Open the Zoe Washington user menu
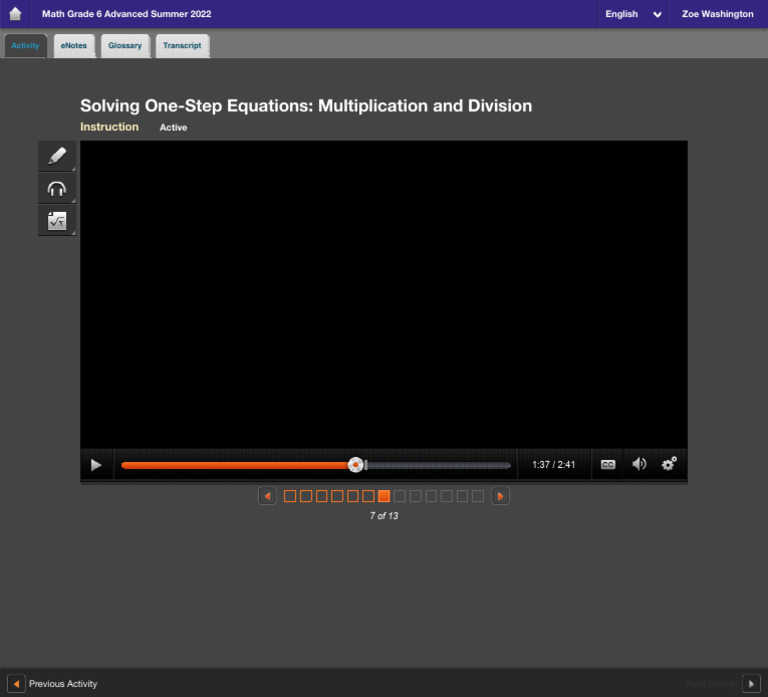The width and height of the screenshot is (768, 697). click(x=718, y=14)
